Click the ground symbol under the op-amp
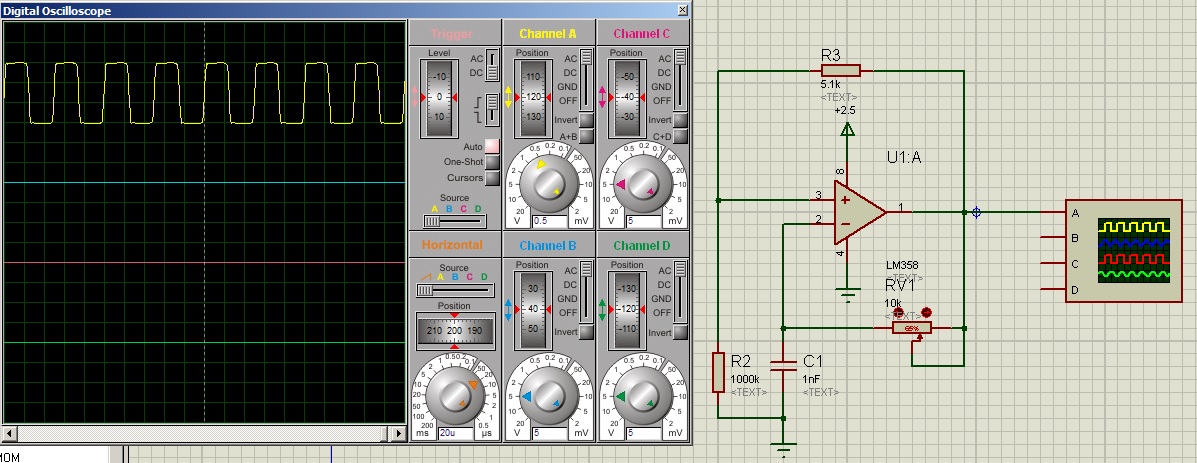 [x=847, y=296]
